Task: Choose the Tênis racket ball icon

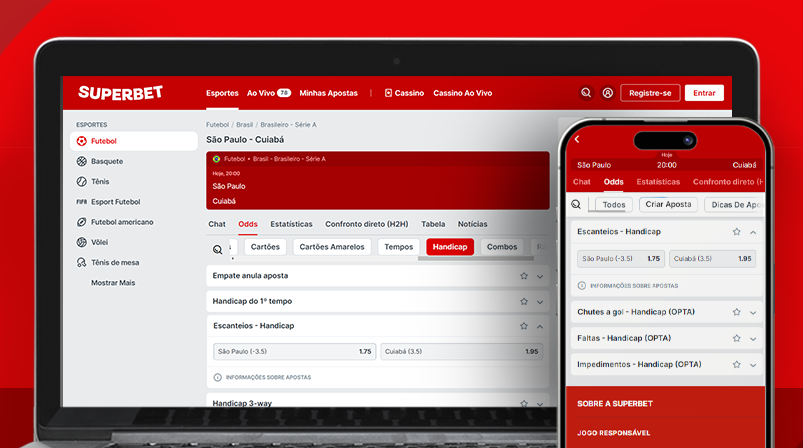Action: click(x=81, y=182)
